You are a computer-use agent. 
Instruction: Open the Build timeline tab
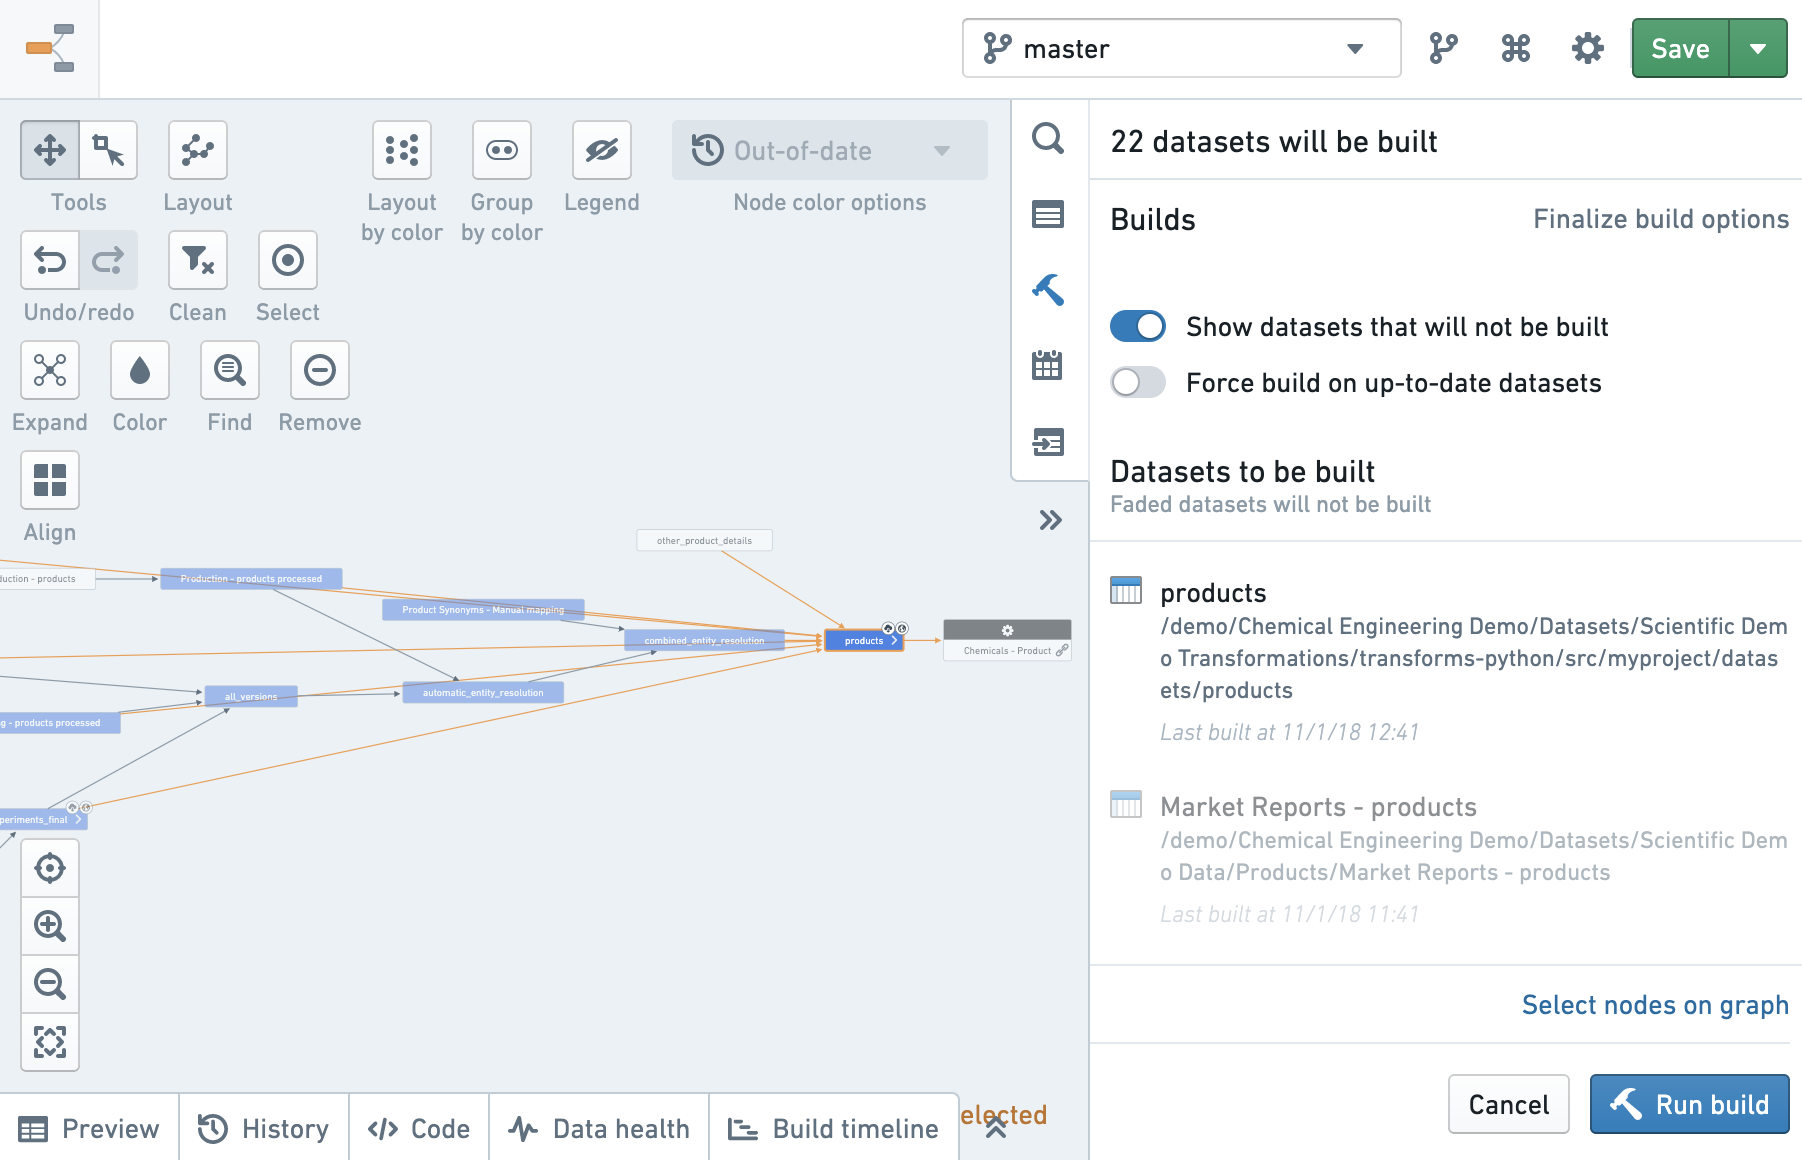click(x=834, y=1128)
